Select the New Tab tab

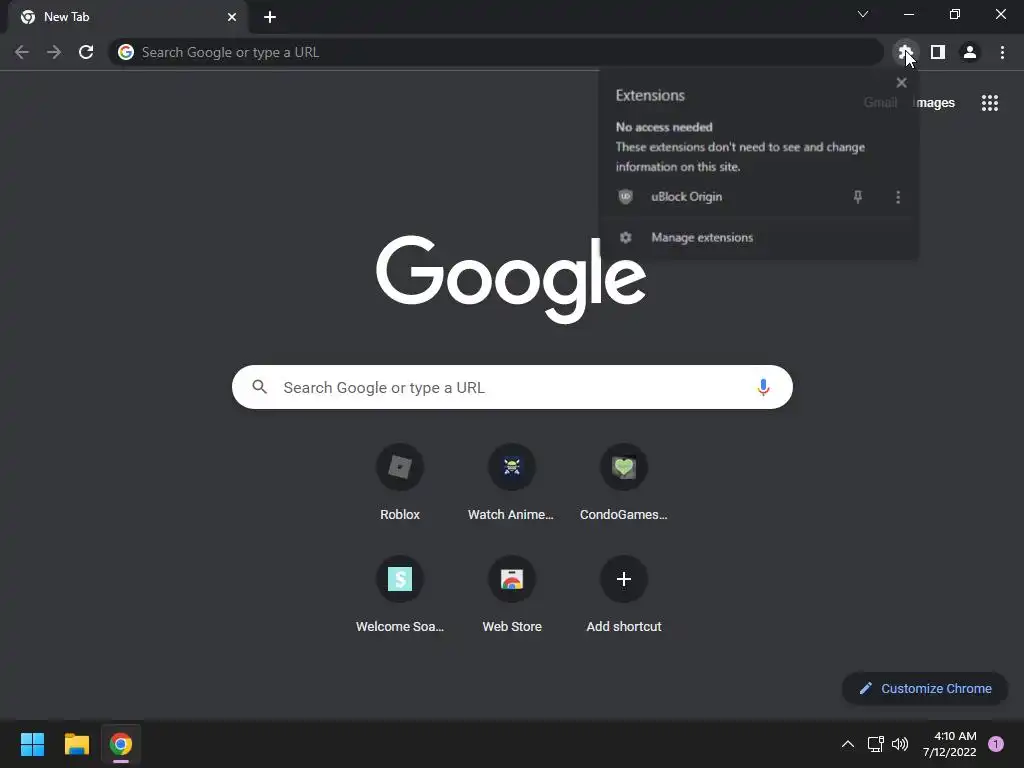pyautogui.click(x=127, y=17)
